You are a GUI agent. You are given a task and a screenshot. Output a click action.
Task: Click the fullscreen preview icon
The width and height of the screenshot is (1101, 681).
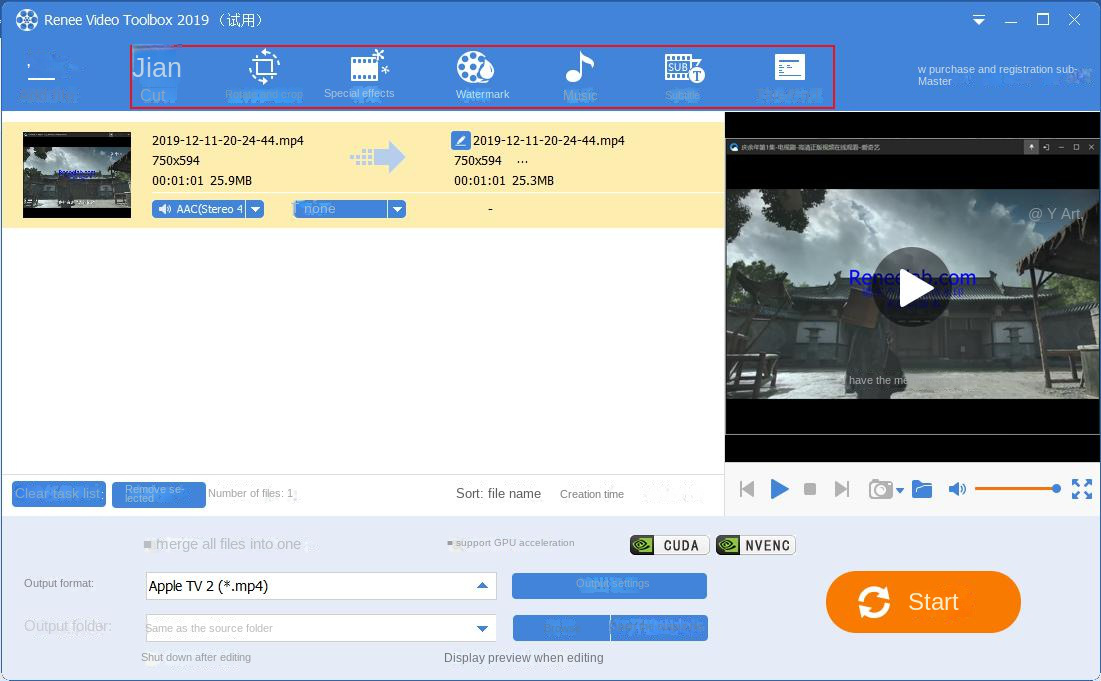coord(1081,489)
